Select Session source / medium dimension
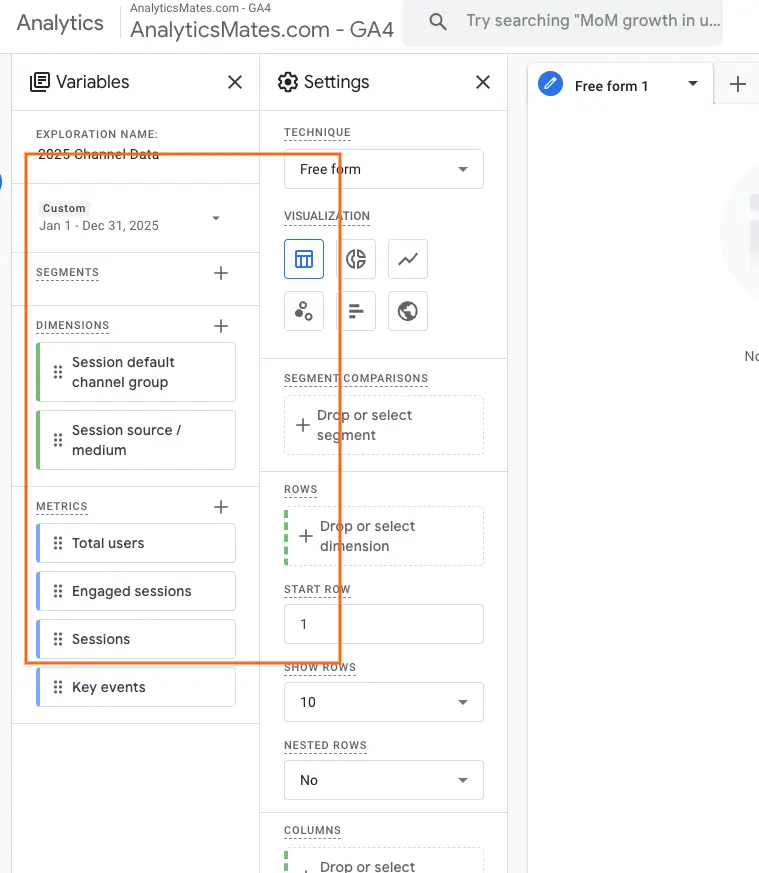Image resolution: width=759 pixels, height=873 pixels. [136, 440]
